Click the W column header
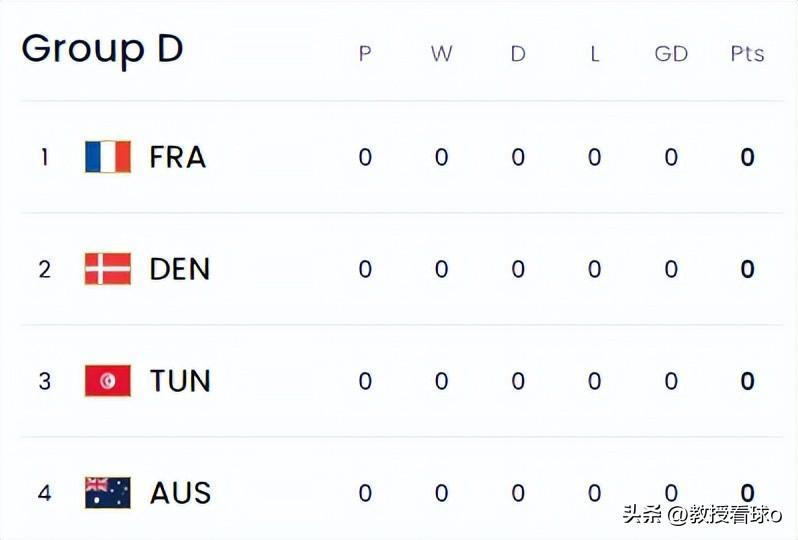The height and width of the screenshot is (540, 798). 441,53
